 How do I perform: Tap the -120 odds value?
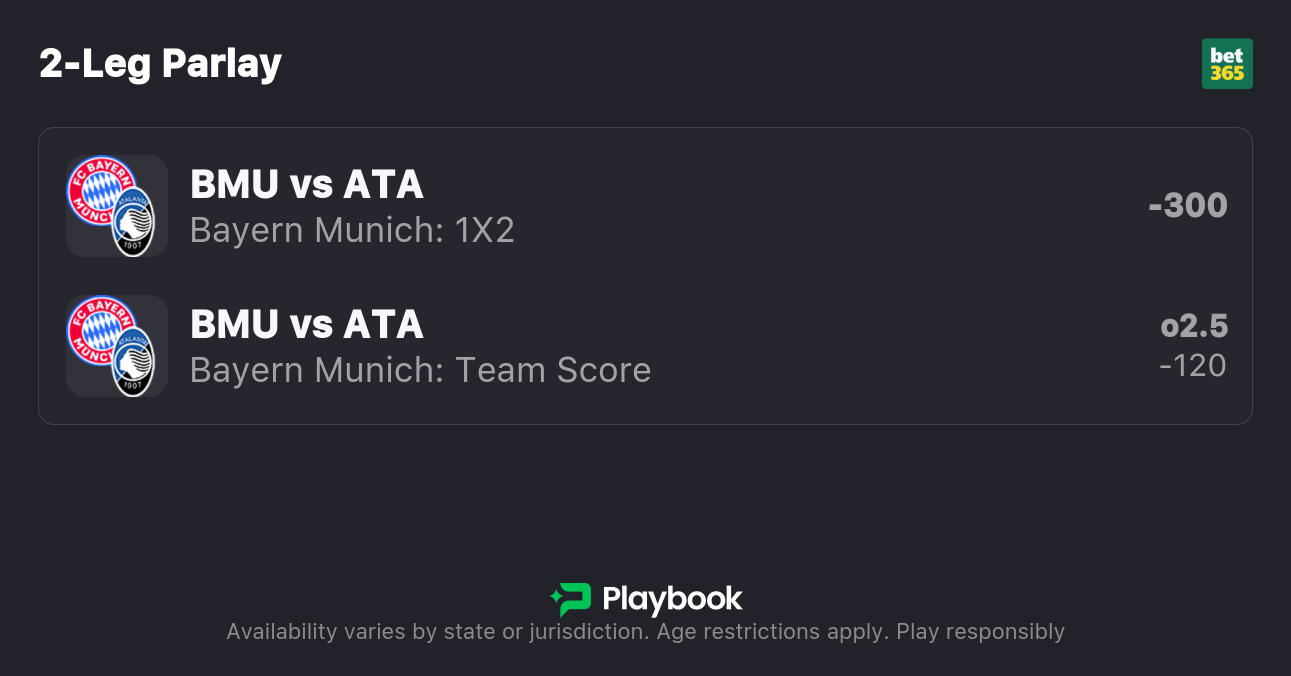pyautogui.click(x=1193, y=366)
